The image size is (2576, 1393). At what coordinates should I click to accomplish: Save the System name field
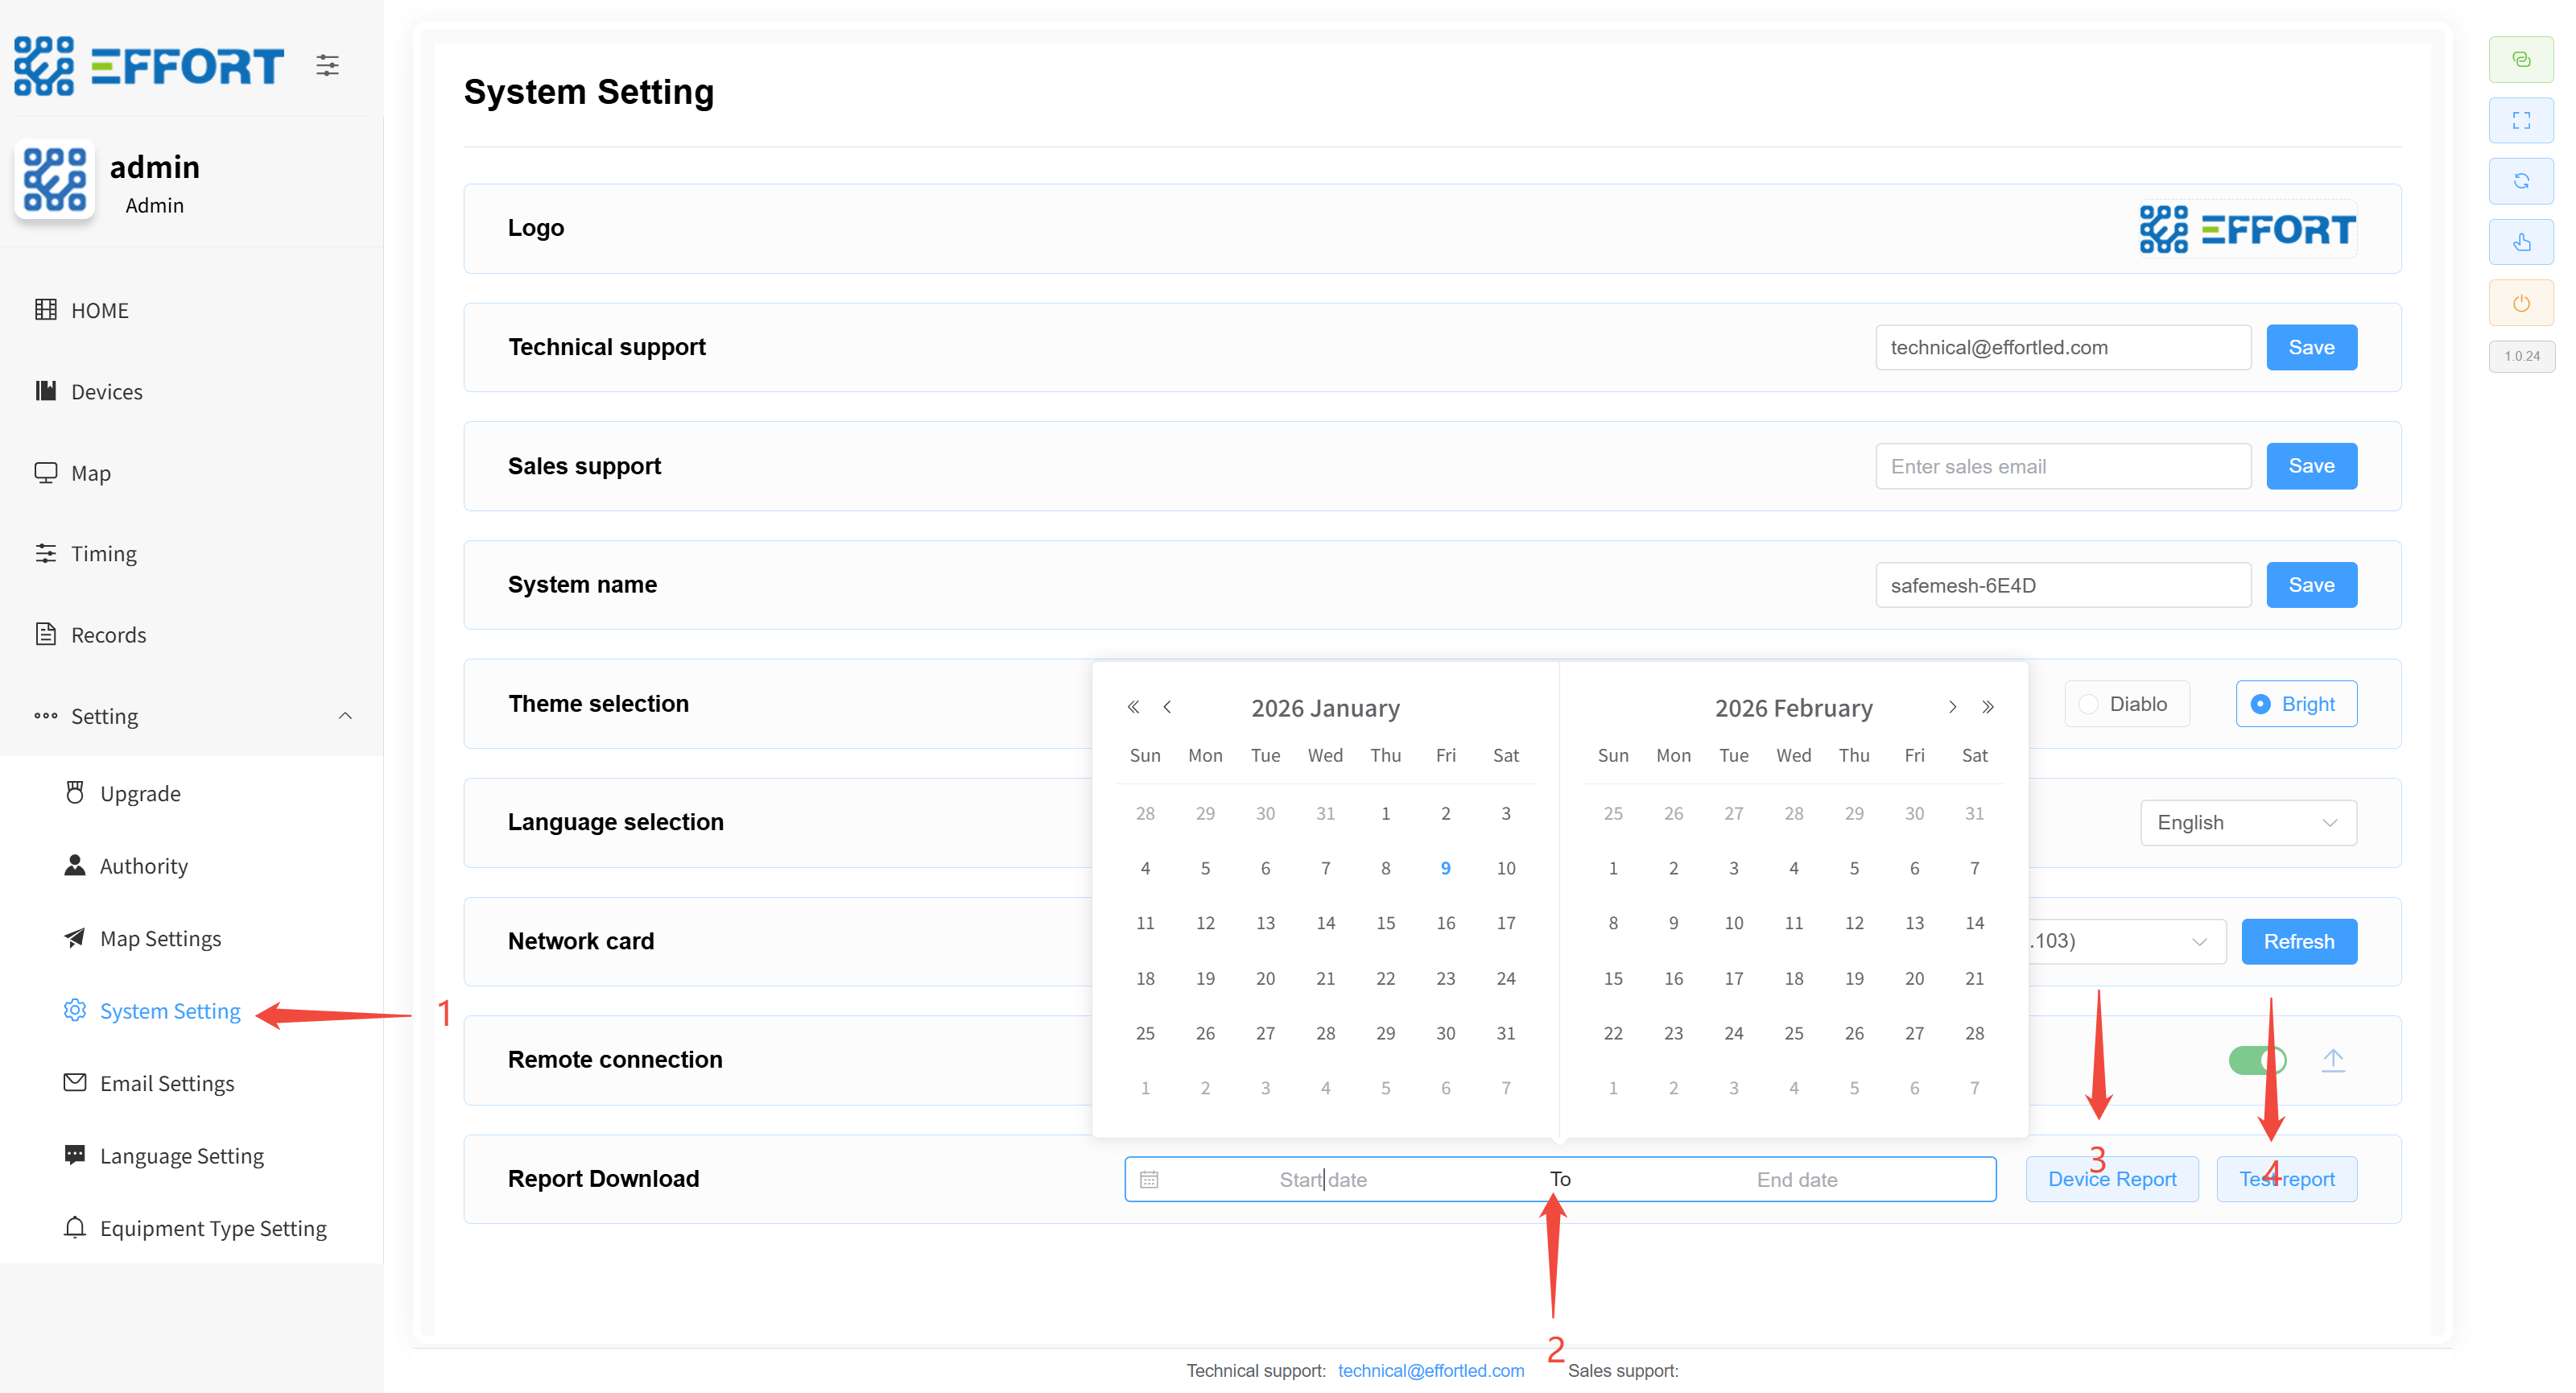tap(2310, 585)
